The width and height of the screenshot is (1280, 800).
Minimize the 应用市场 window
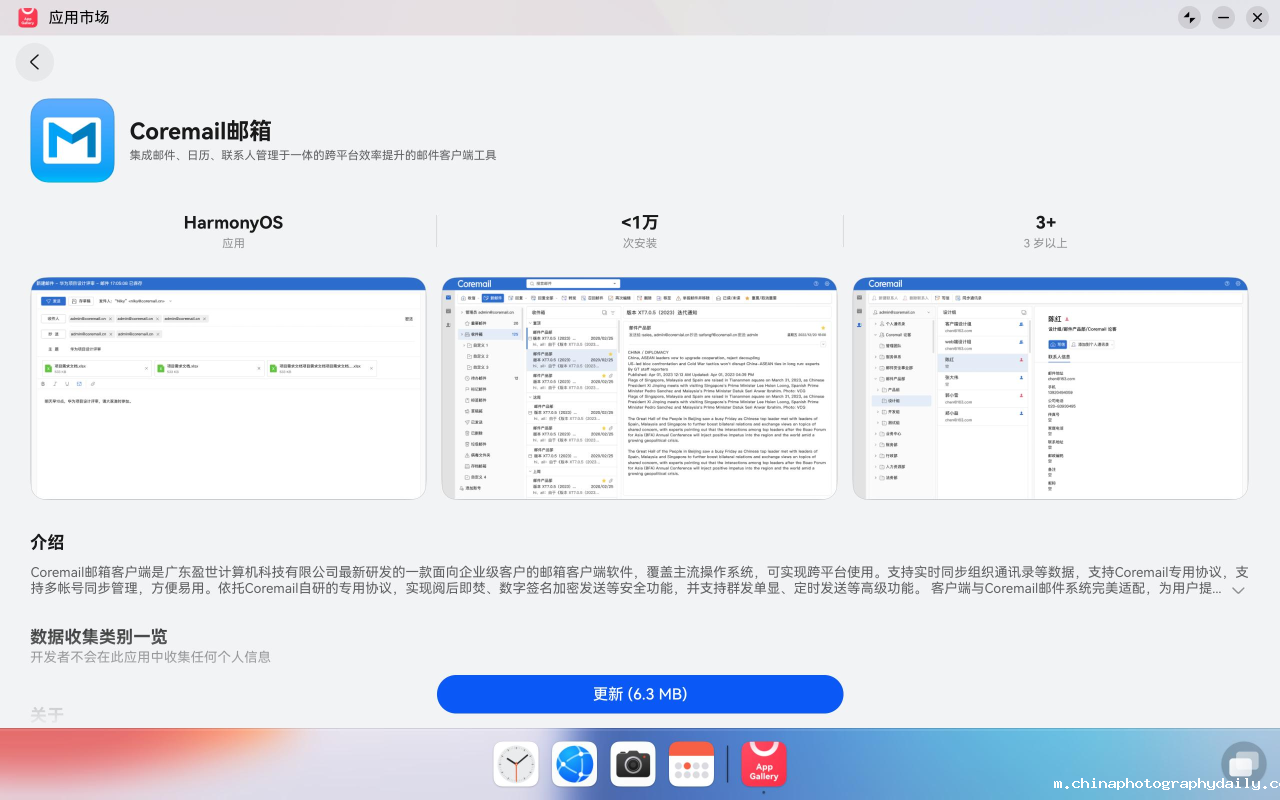coord(1223,17)
